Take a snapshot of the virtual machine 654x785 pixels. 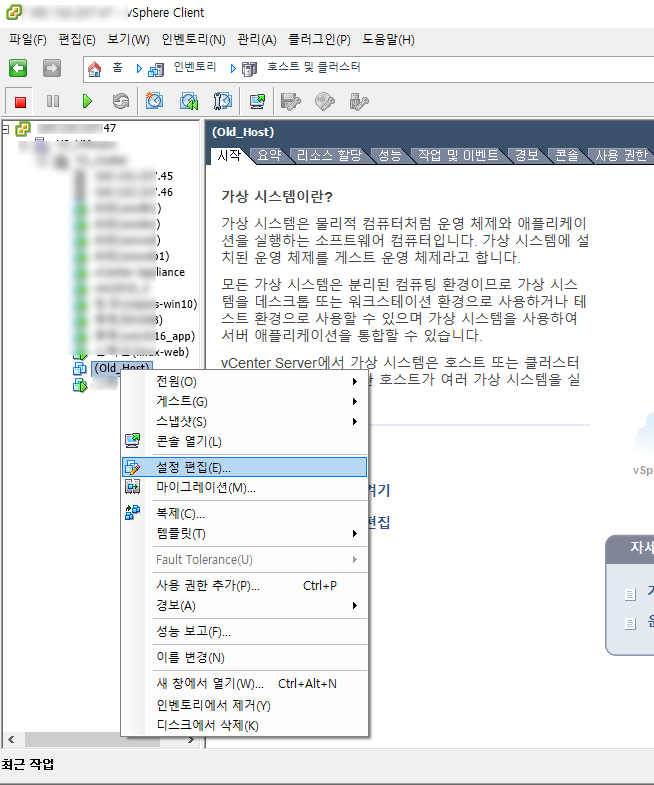[154, 101]
